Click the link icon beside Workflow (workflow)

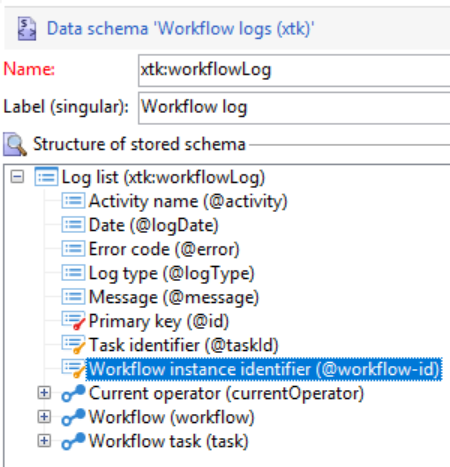[x=73, y=417]
